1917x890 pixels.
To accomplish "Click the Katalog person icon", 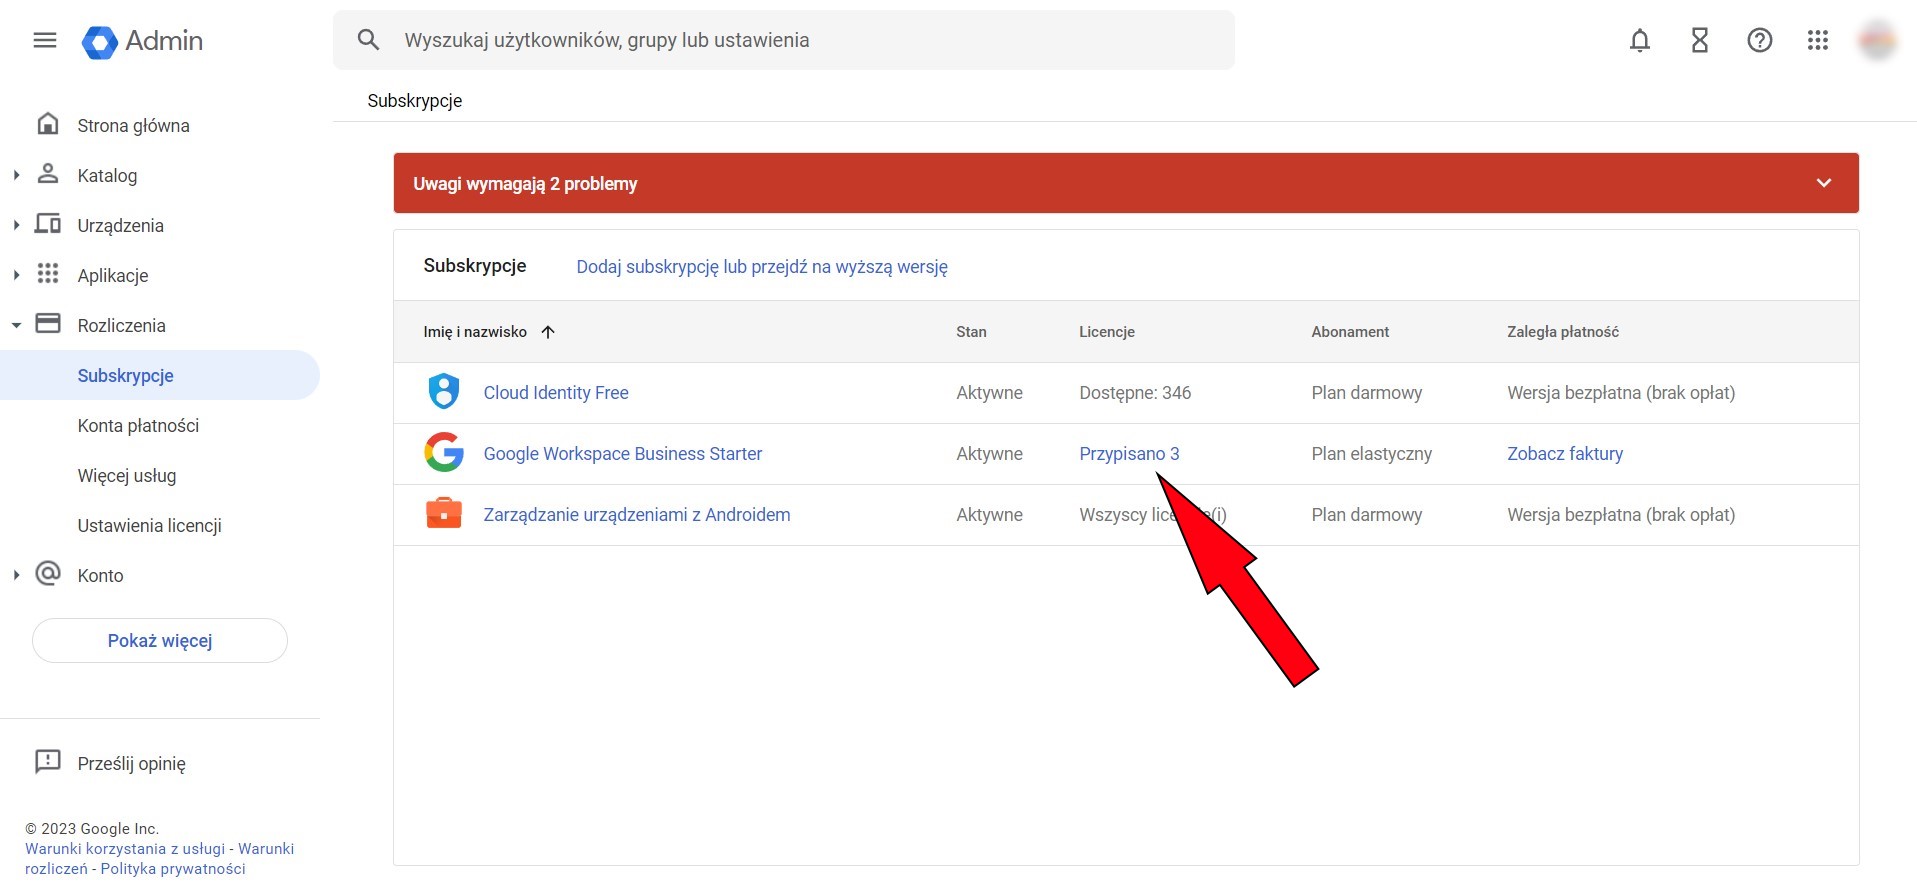I will point(48,174).
